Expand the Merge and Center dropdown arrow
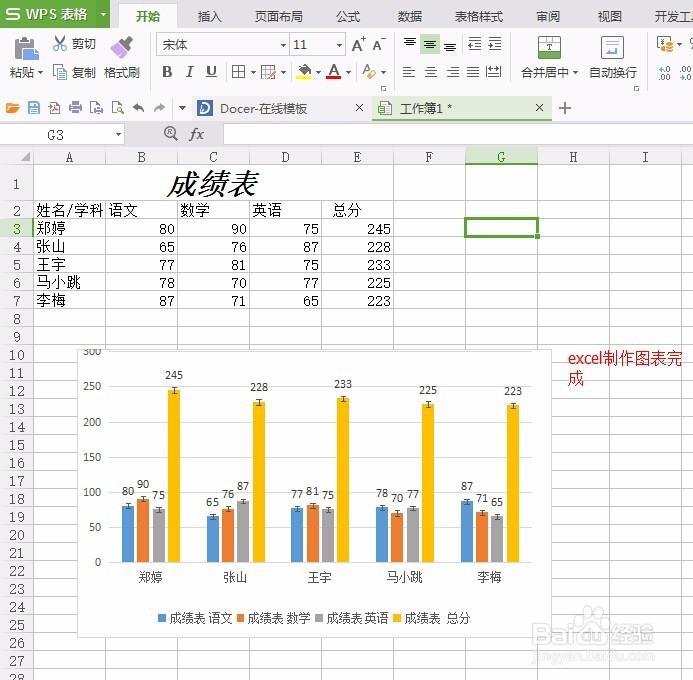The image size is (693, 680). (x=575, y=72)
